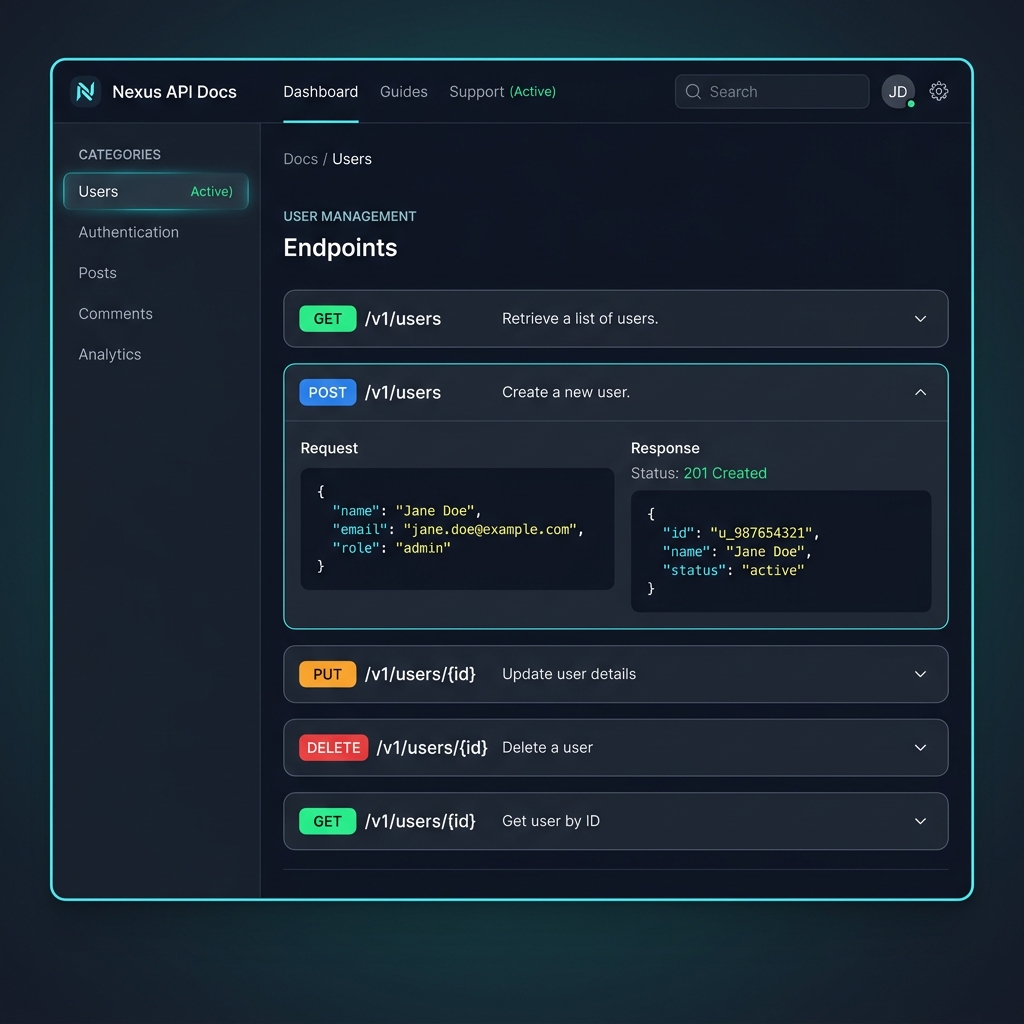1024x1024 pixels.
Task: Click the "Response" section label
Action: click(x=665, y=448)
